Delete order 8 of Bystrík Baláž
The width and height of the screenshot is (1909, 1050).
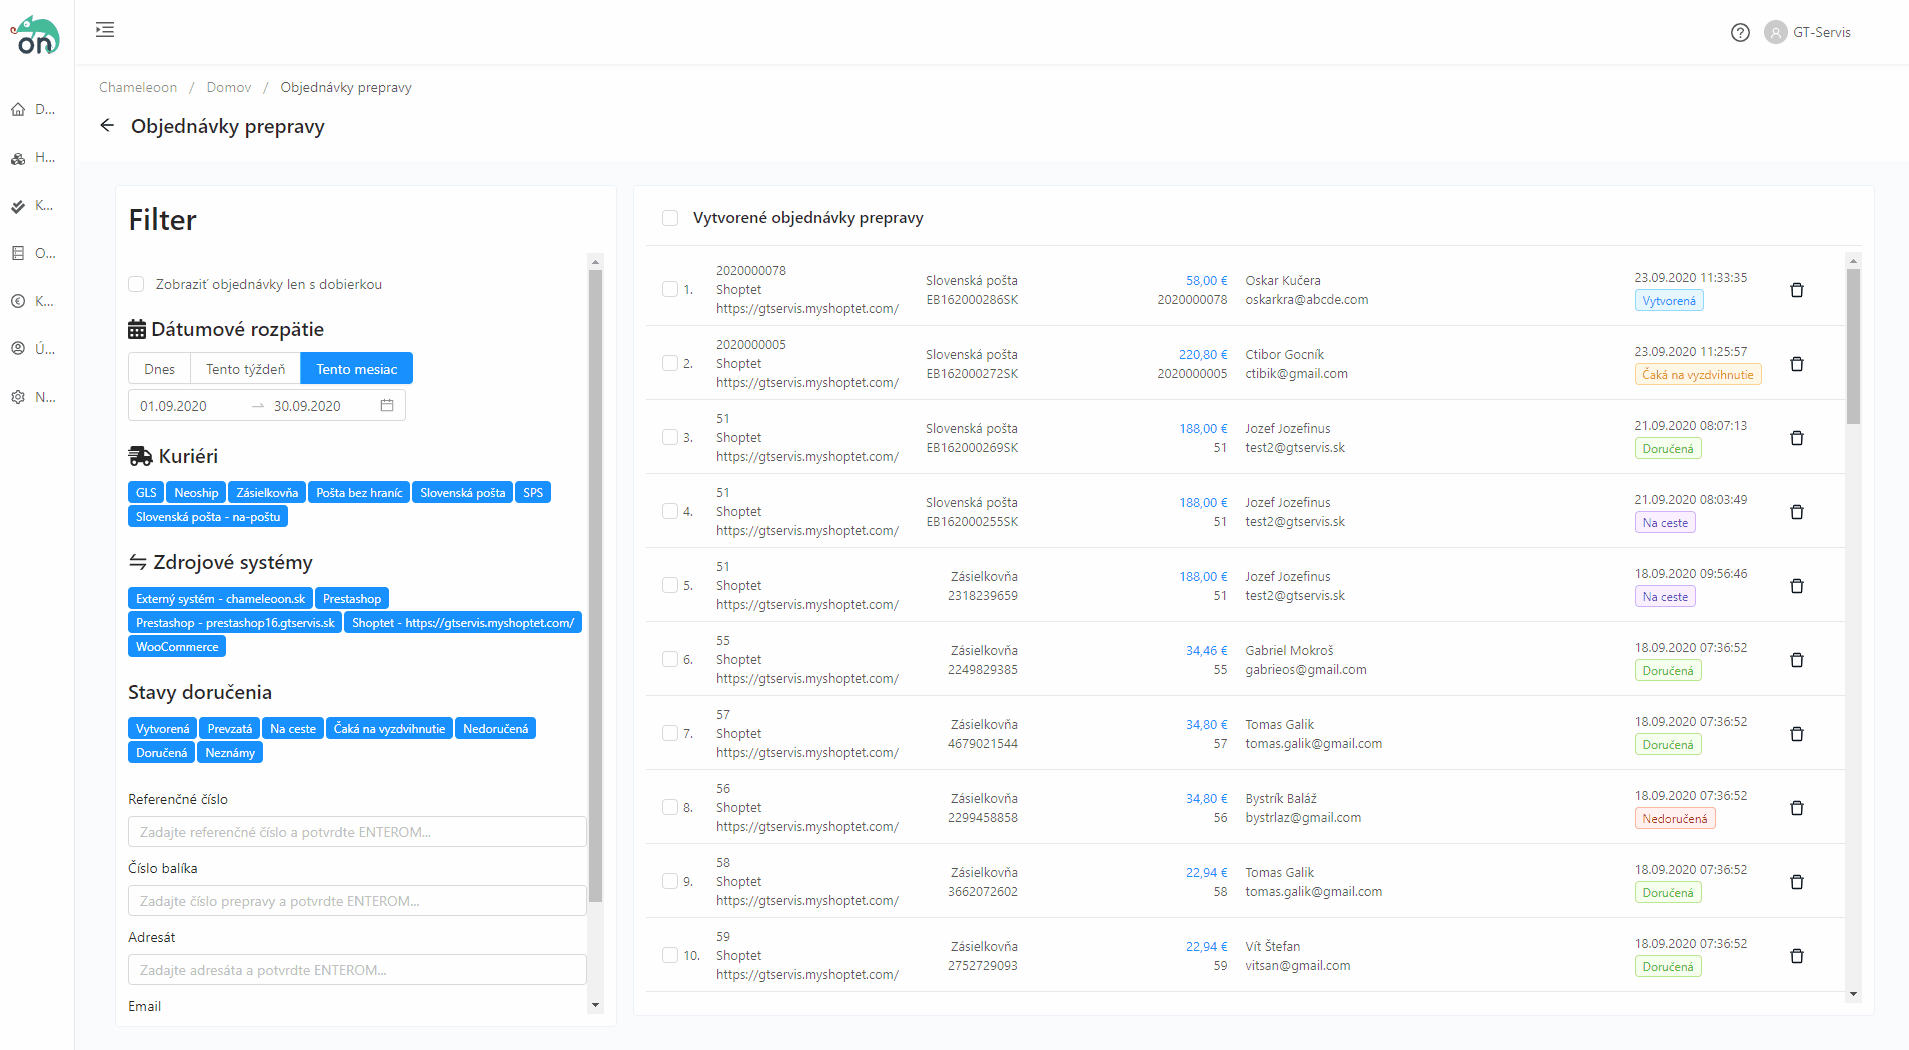[1796, 808]
